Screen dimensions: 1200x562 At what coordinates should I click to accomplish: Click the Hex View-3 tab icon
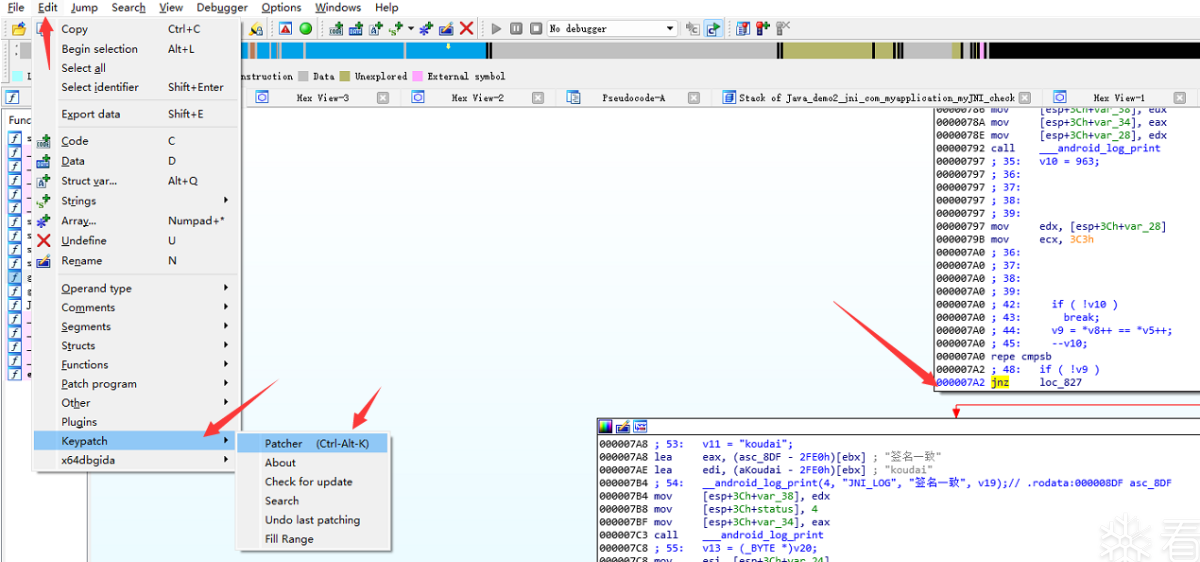pos(262,97)
